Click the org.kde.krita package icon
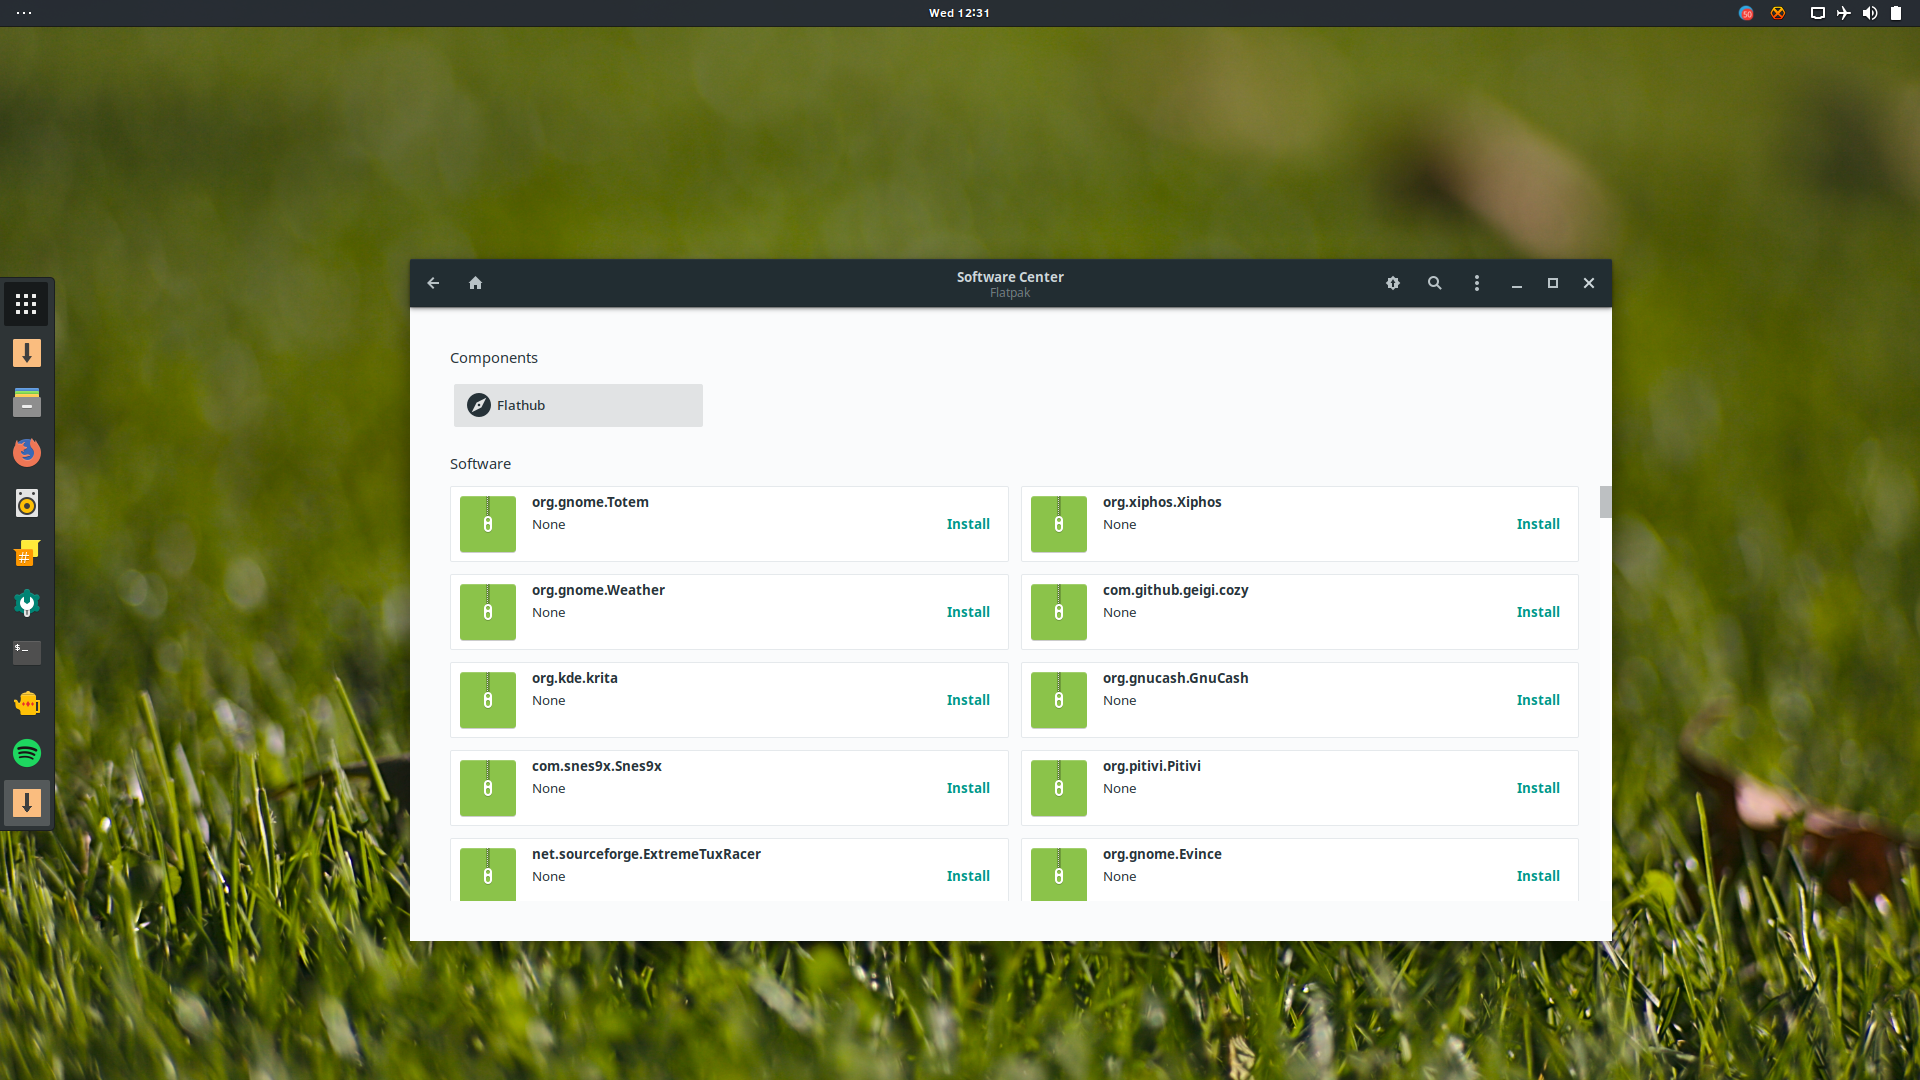1920x1080 pixels. click(488, 700)
